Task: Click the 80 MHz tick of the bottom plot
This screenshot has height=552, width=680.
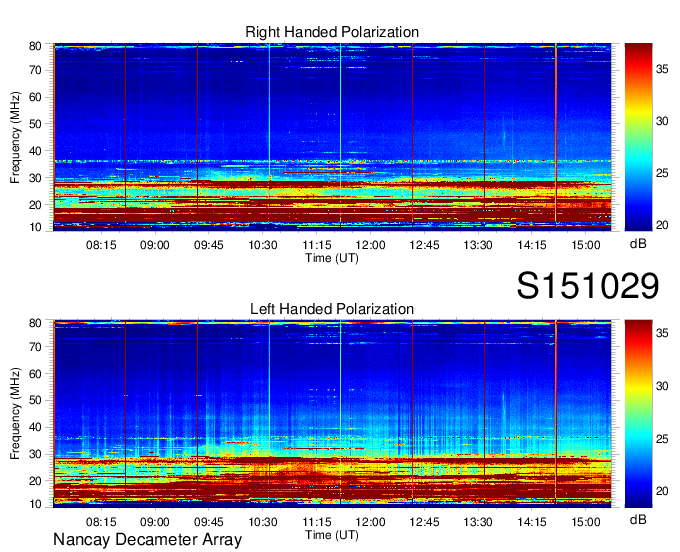Action: [35, 323]
